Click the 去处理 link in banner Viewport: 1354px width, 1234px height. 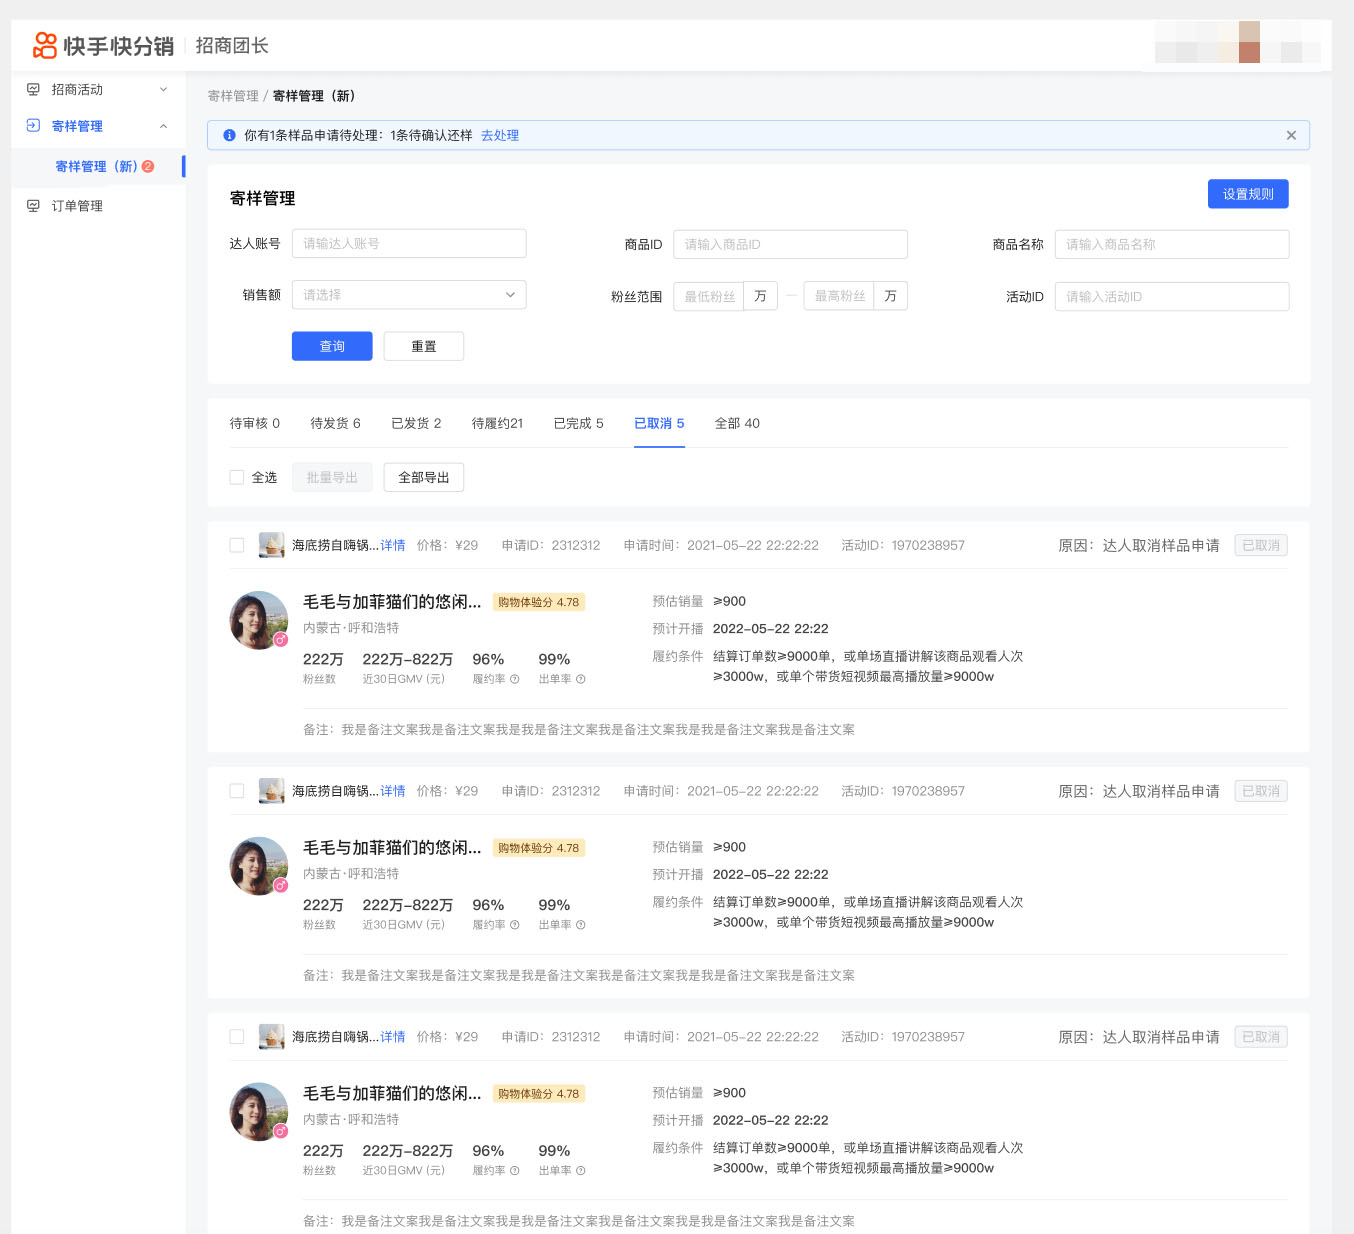tap(500, 135)
